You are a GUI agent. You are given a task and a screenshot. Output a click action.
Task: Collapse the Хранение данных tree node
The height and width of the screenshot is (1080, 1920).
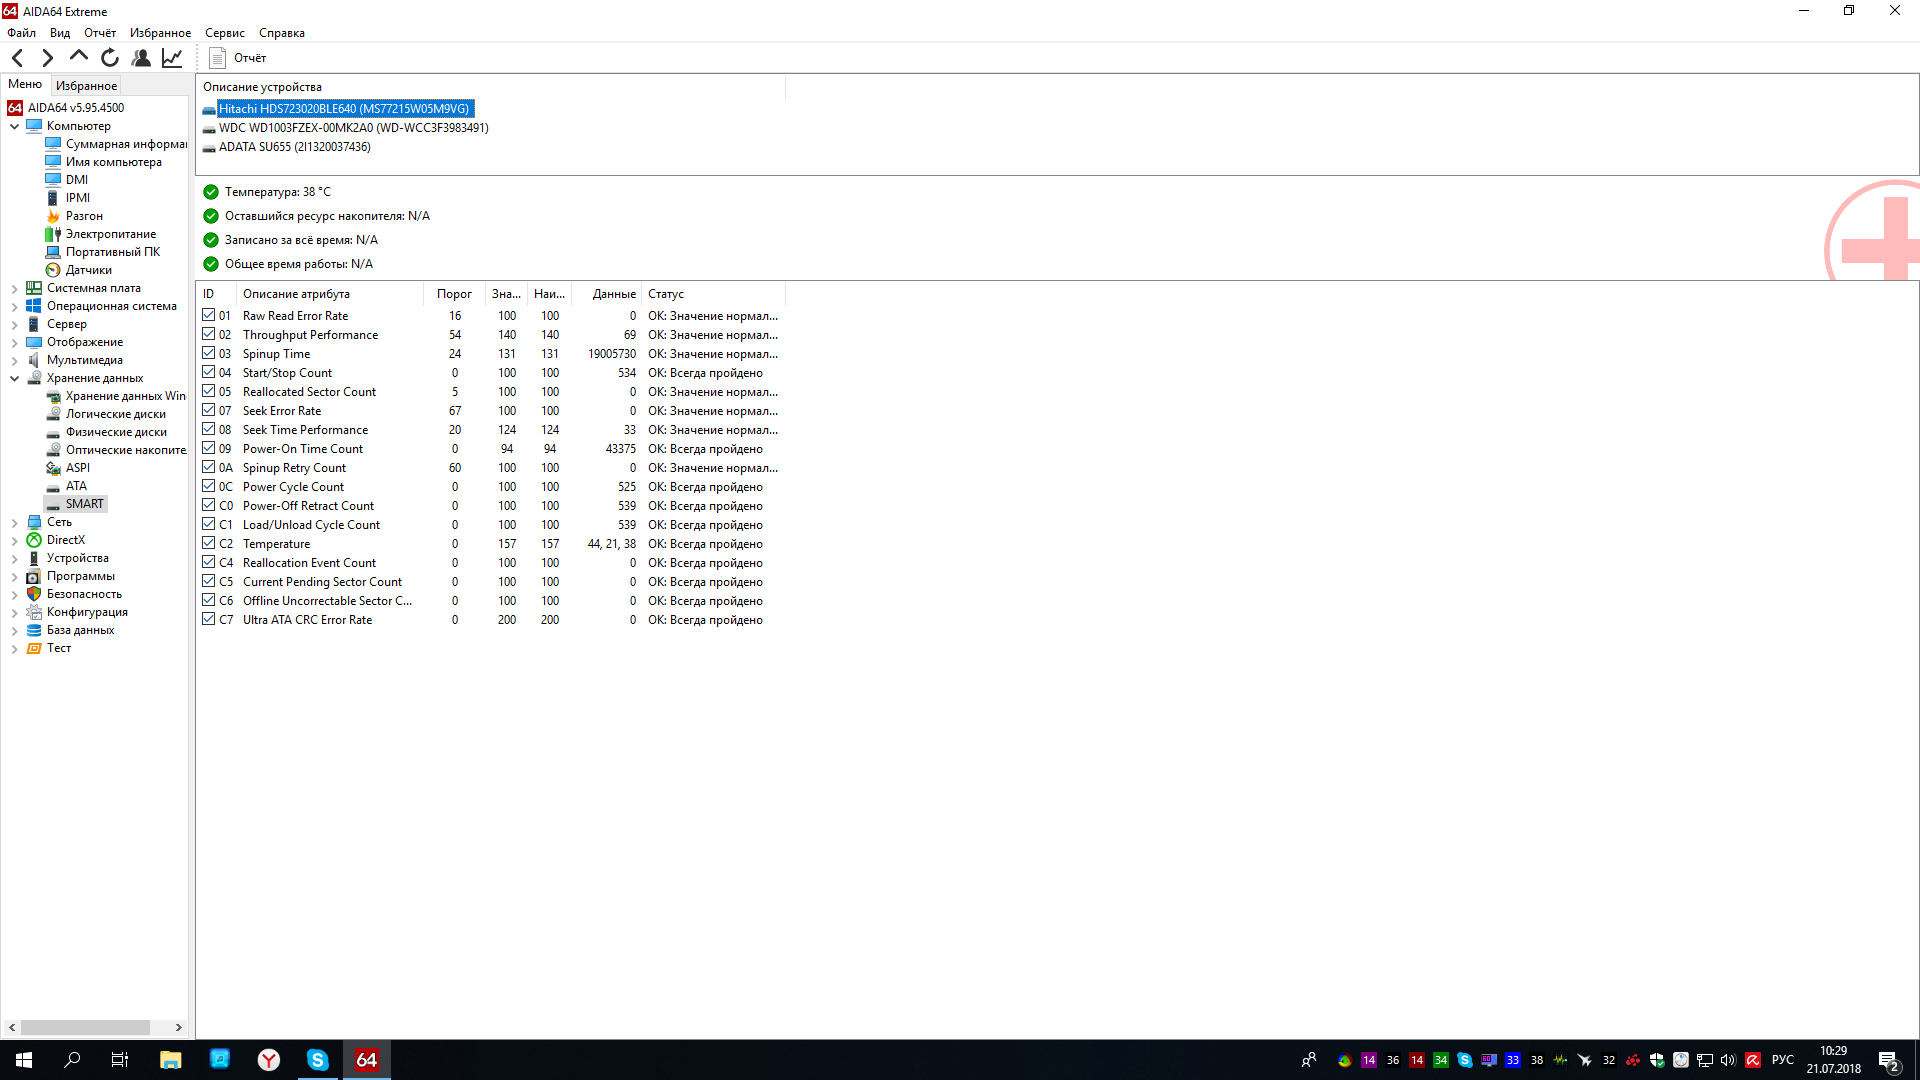click(x=14, y=378)
